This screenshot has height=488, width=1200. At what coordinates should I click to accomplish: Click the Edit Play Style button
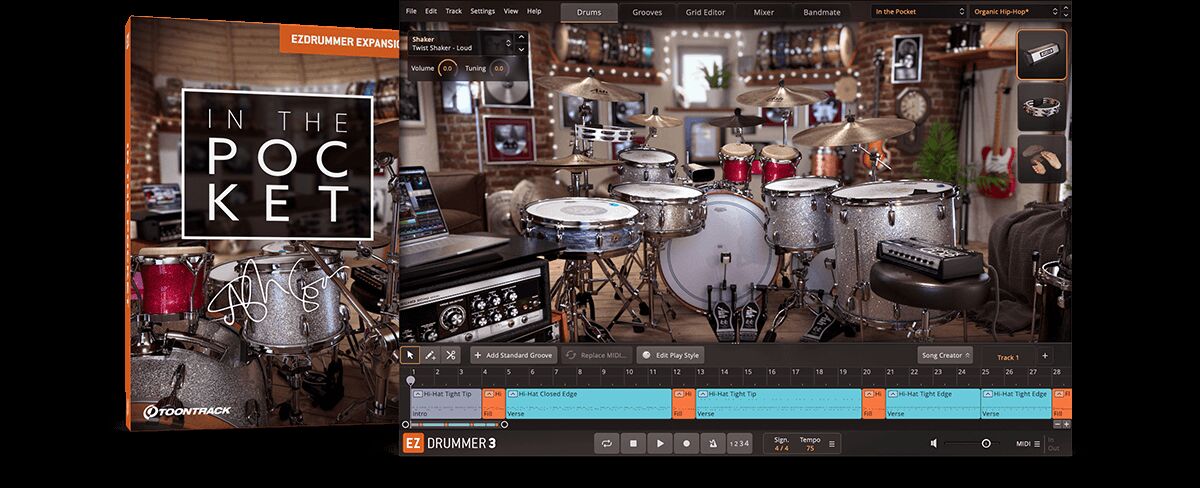pos(671,355)
